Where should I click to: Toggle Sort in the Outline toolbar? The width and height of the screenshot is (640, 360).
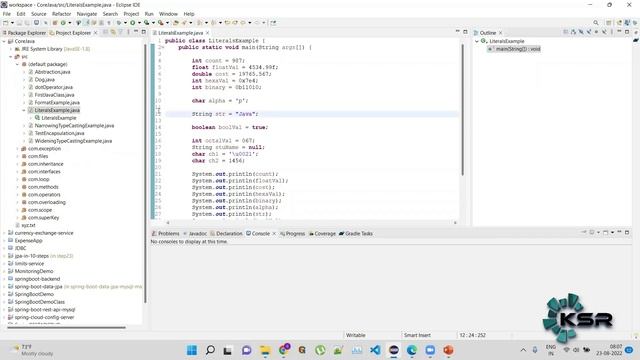coord(573,32)
